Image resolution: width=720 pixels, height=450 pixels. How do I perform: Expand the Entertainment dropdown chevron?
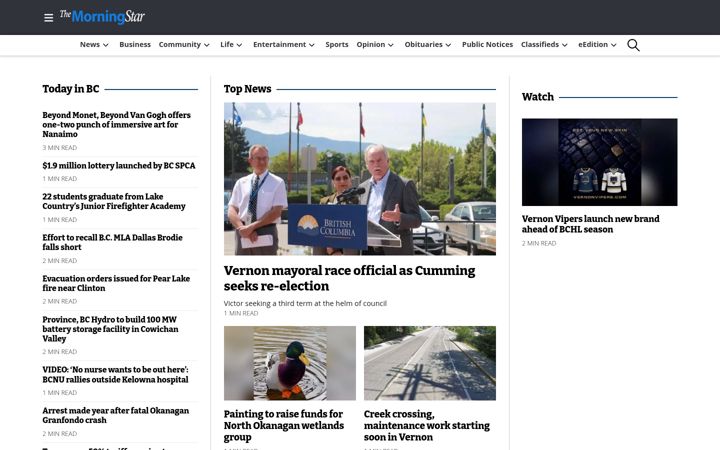[x=312, y=45]
